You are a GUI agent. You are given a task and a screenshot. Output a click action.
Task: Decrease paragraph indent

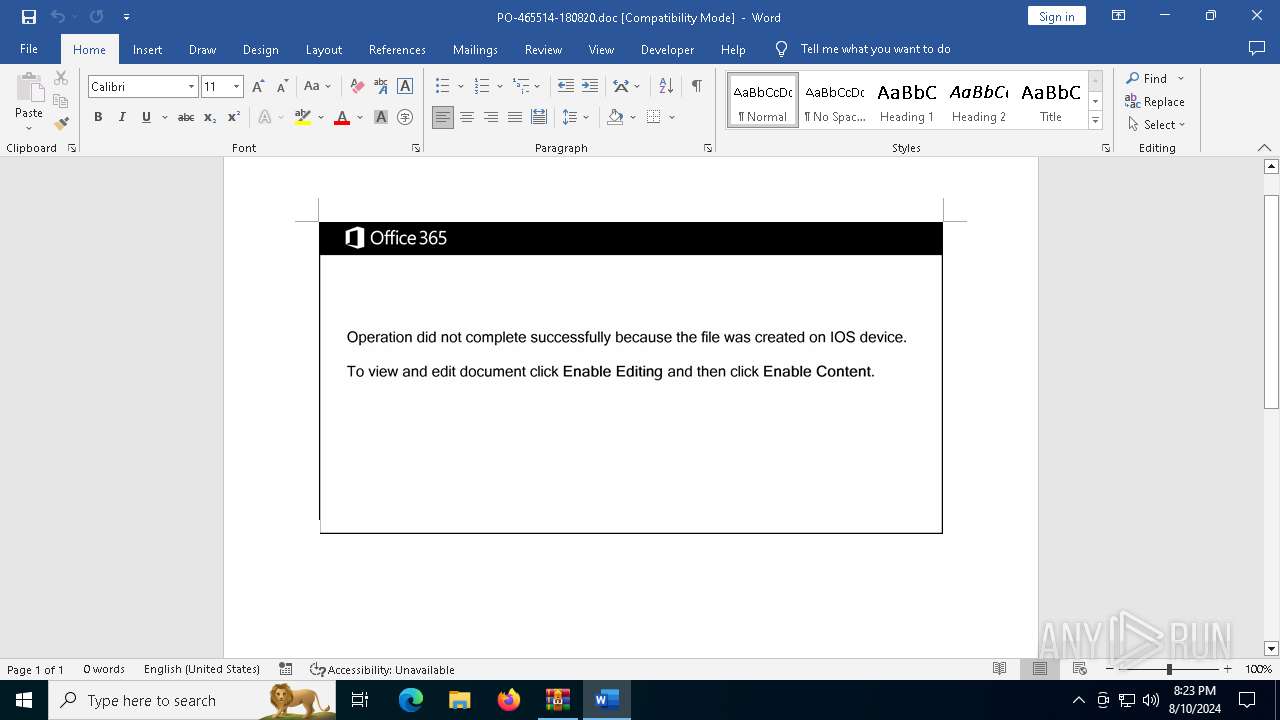point(566,86)
